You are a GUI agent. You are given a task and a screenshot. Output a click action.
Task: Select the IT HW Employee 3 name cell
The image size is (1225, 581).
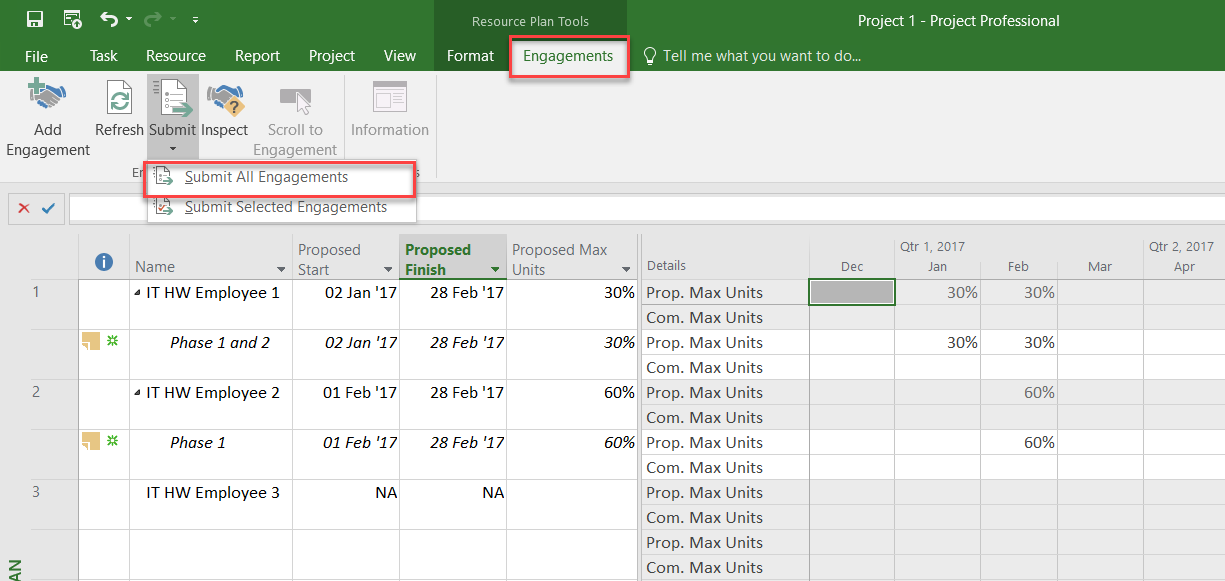212,493
